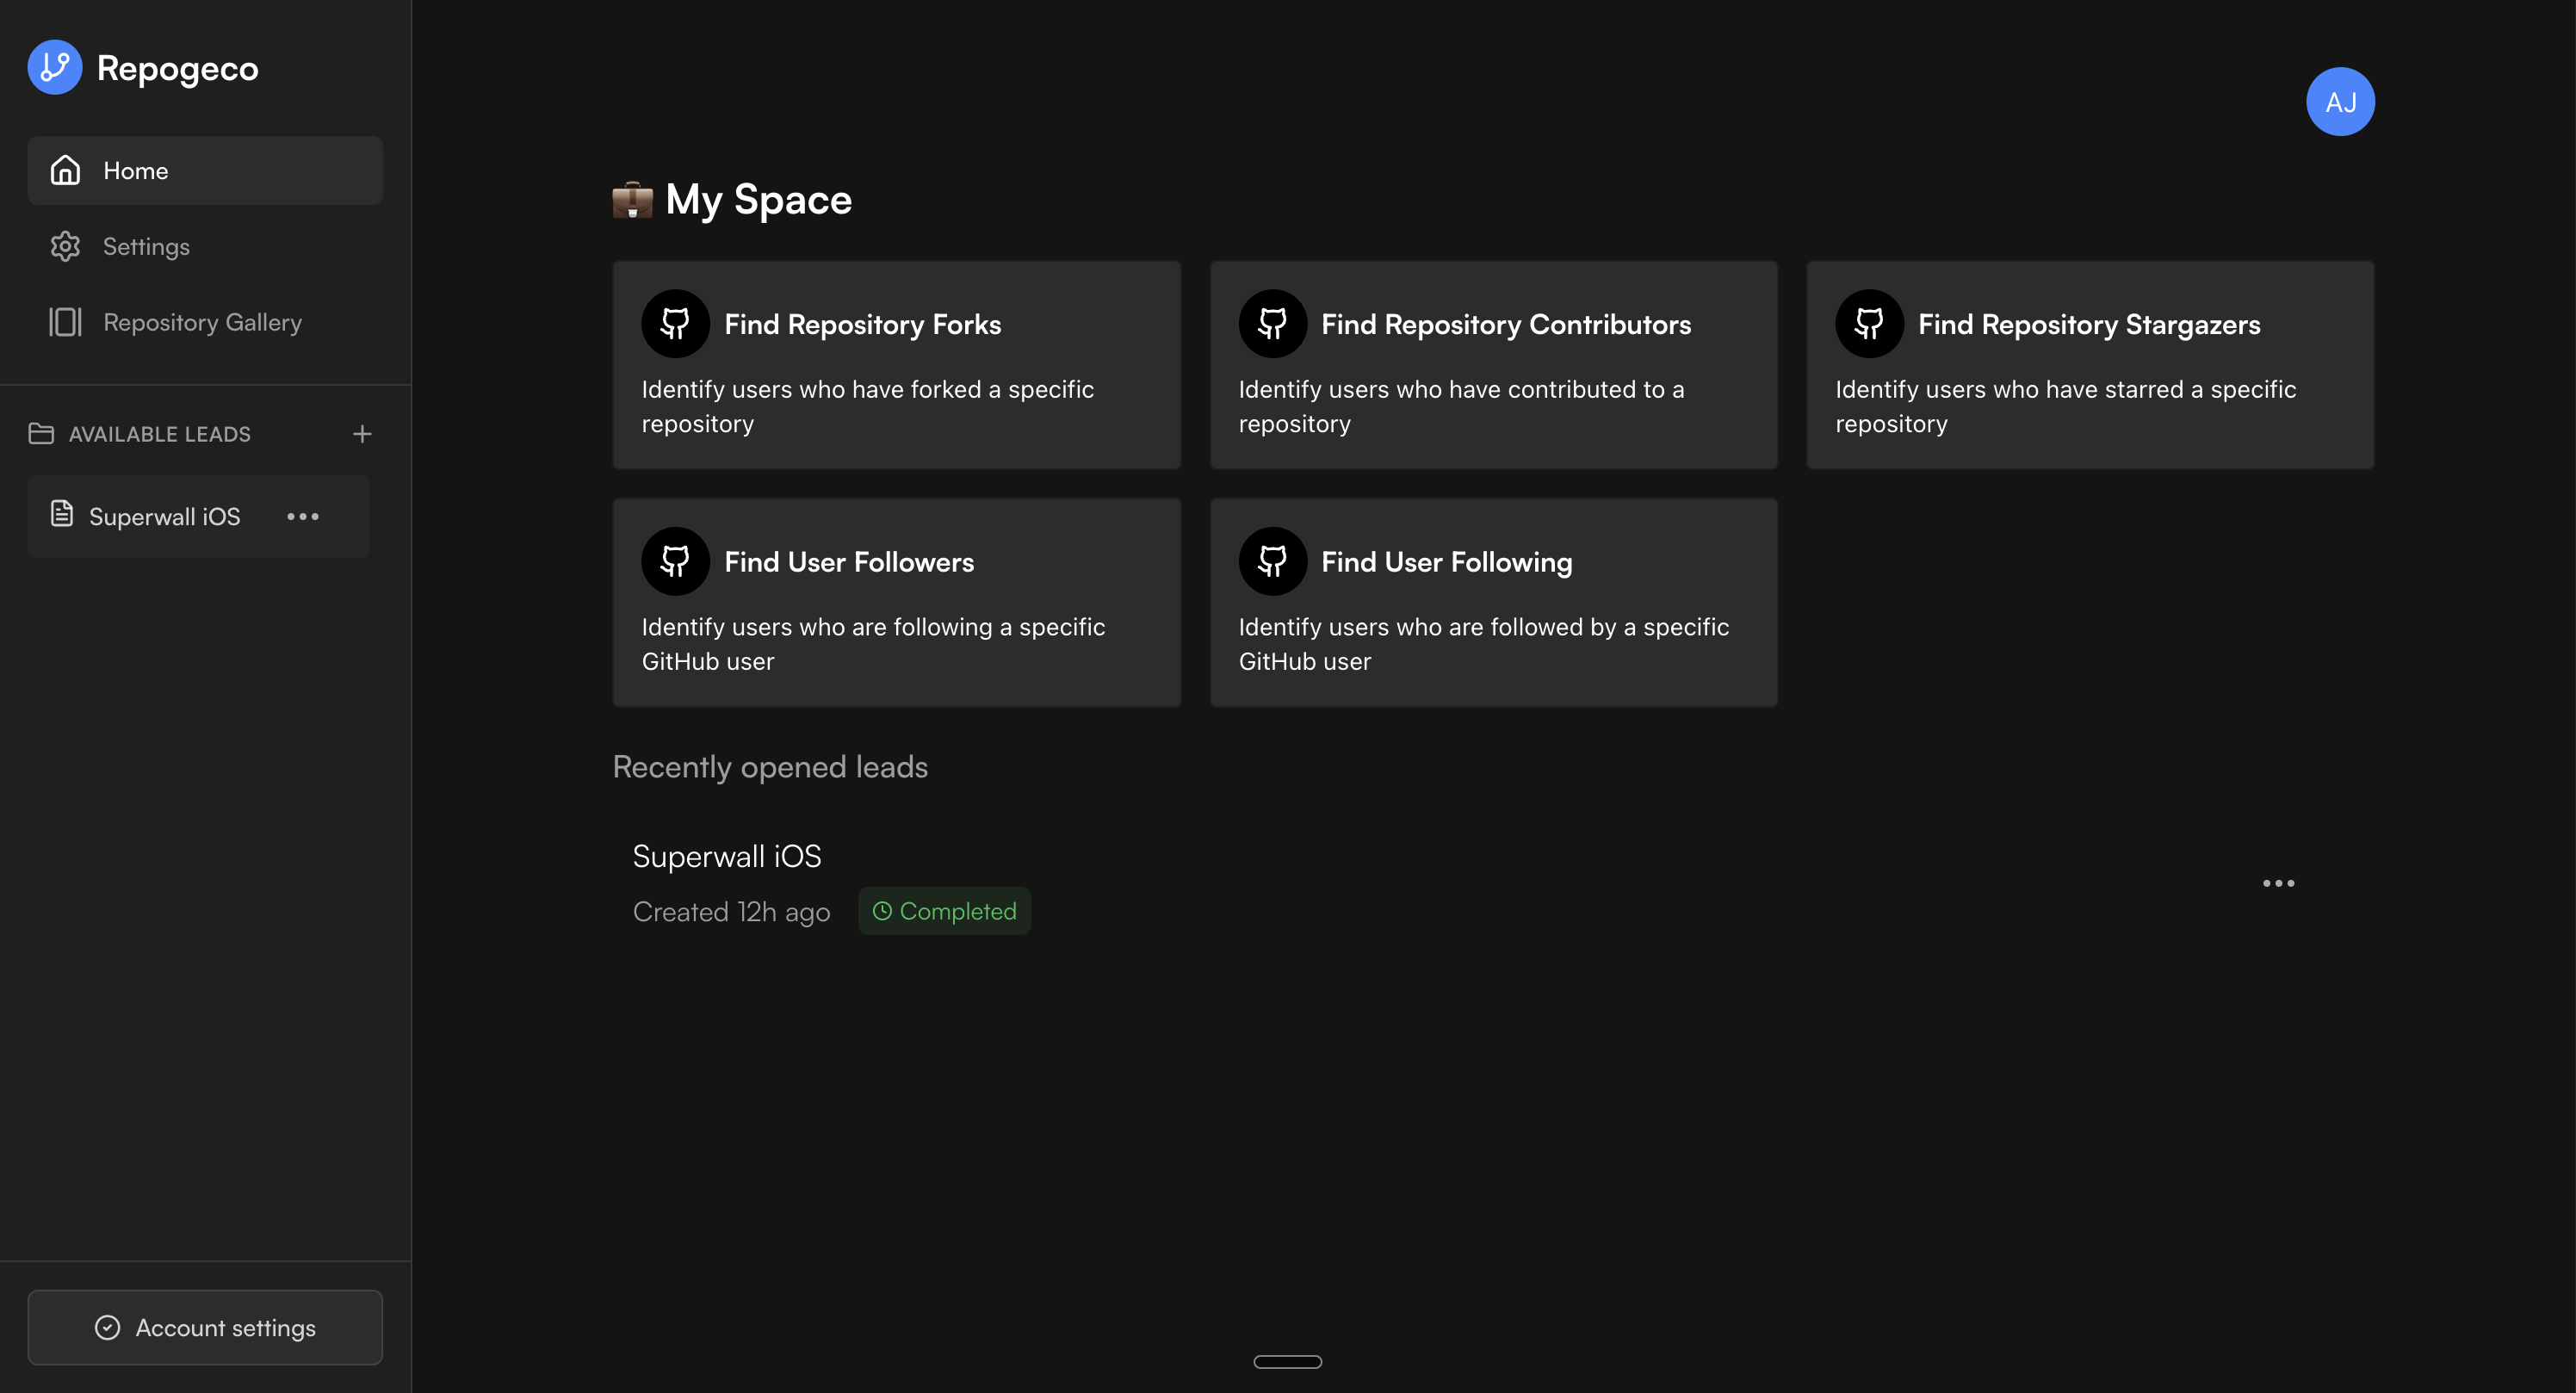Click the GitHub icon on Find Repository Forks card
The image size is (2576, 1393).
(x=675, y=323)
